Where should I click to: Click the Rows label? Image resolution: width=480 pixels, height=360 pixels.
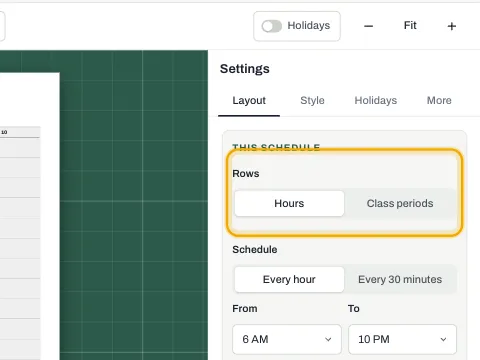click(x=246, y=174)
